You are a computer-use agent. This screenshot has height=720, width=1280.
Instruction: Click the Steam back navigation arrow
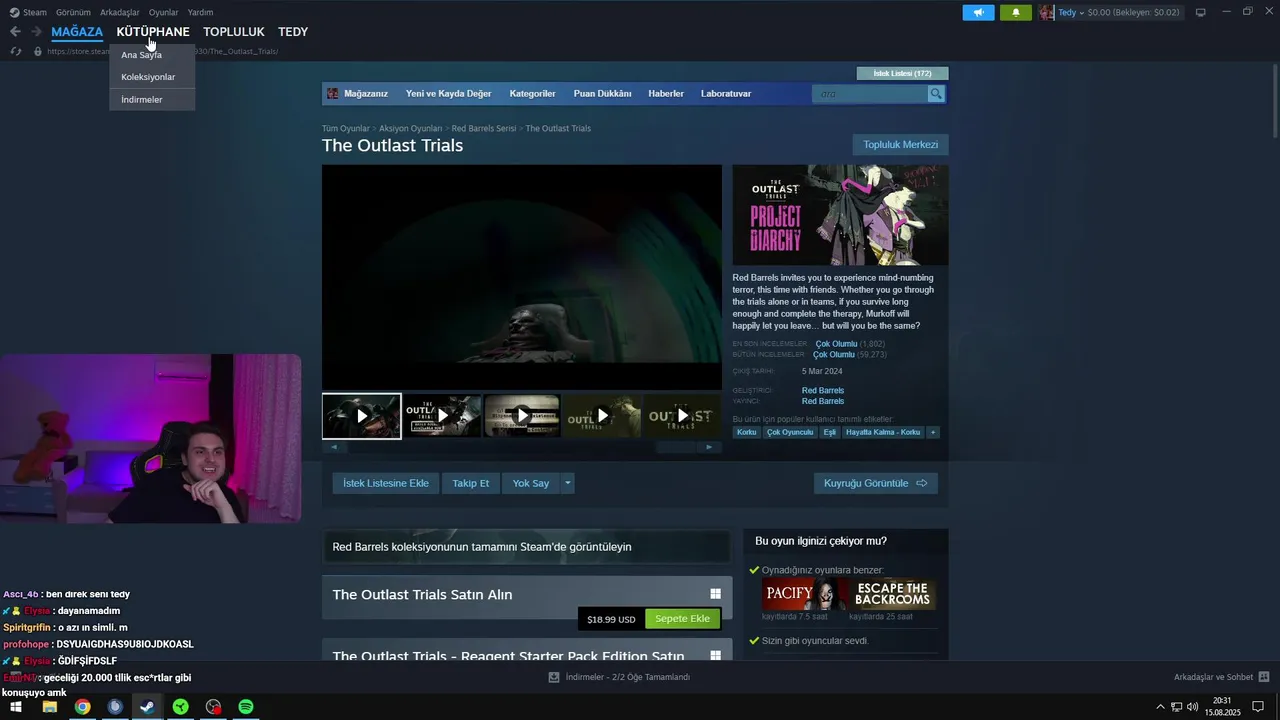point(15,32)
